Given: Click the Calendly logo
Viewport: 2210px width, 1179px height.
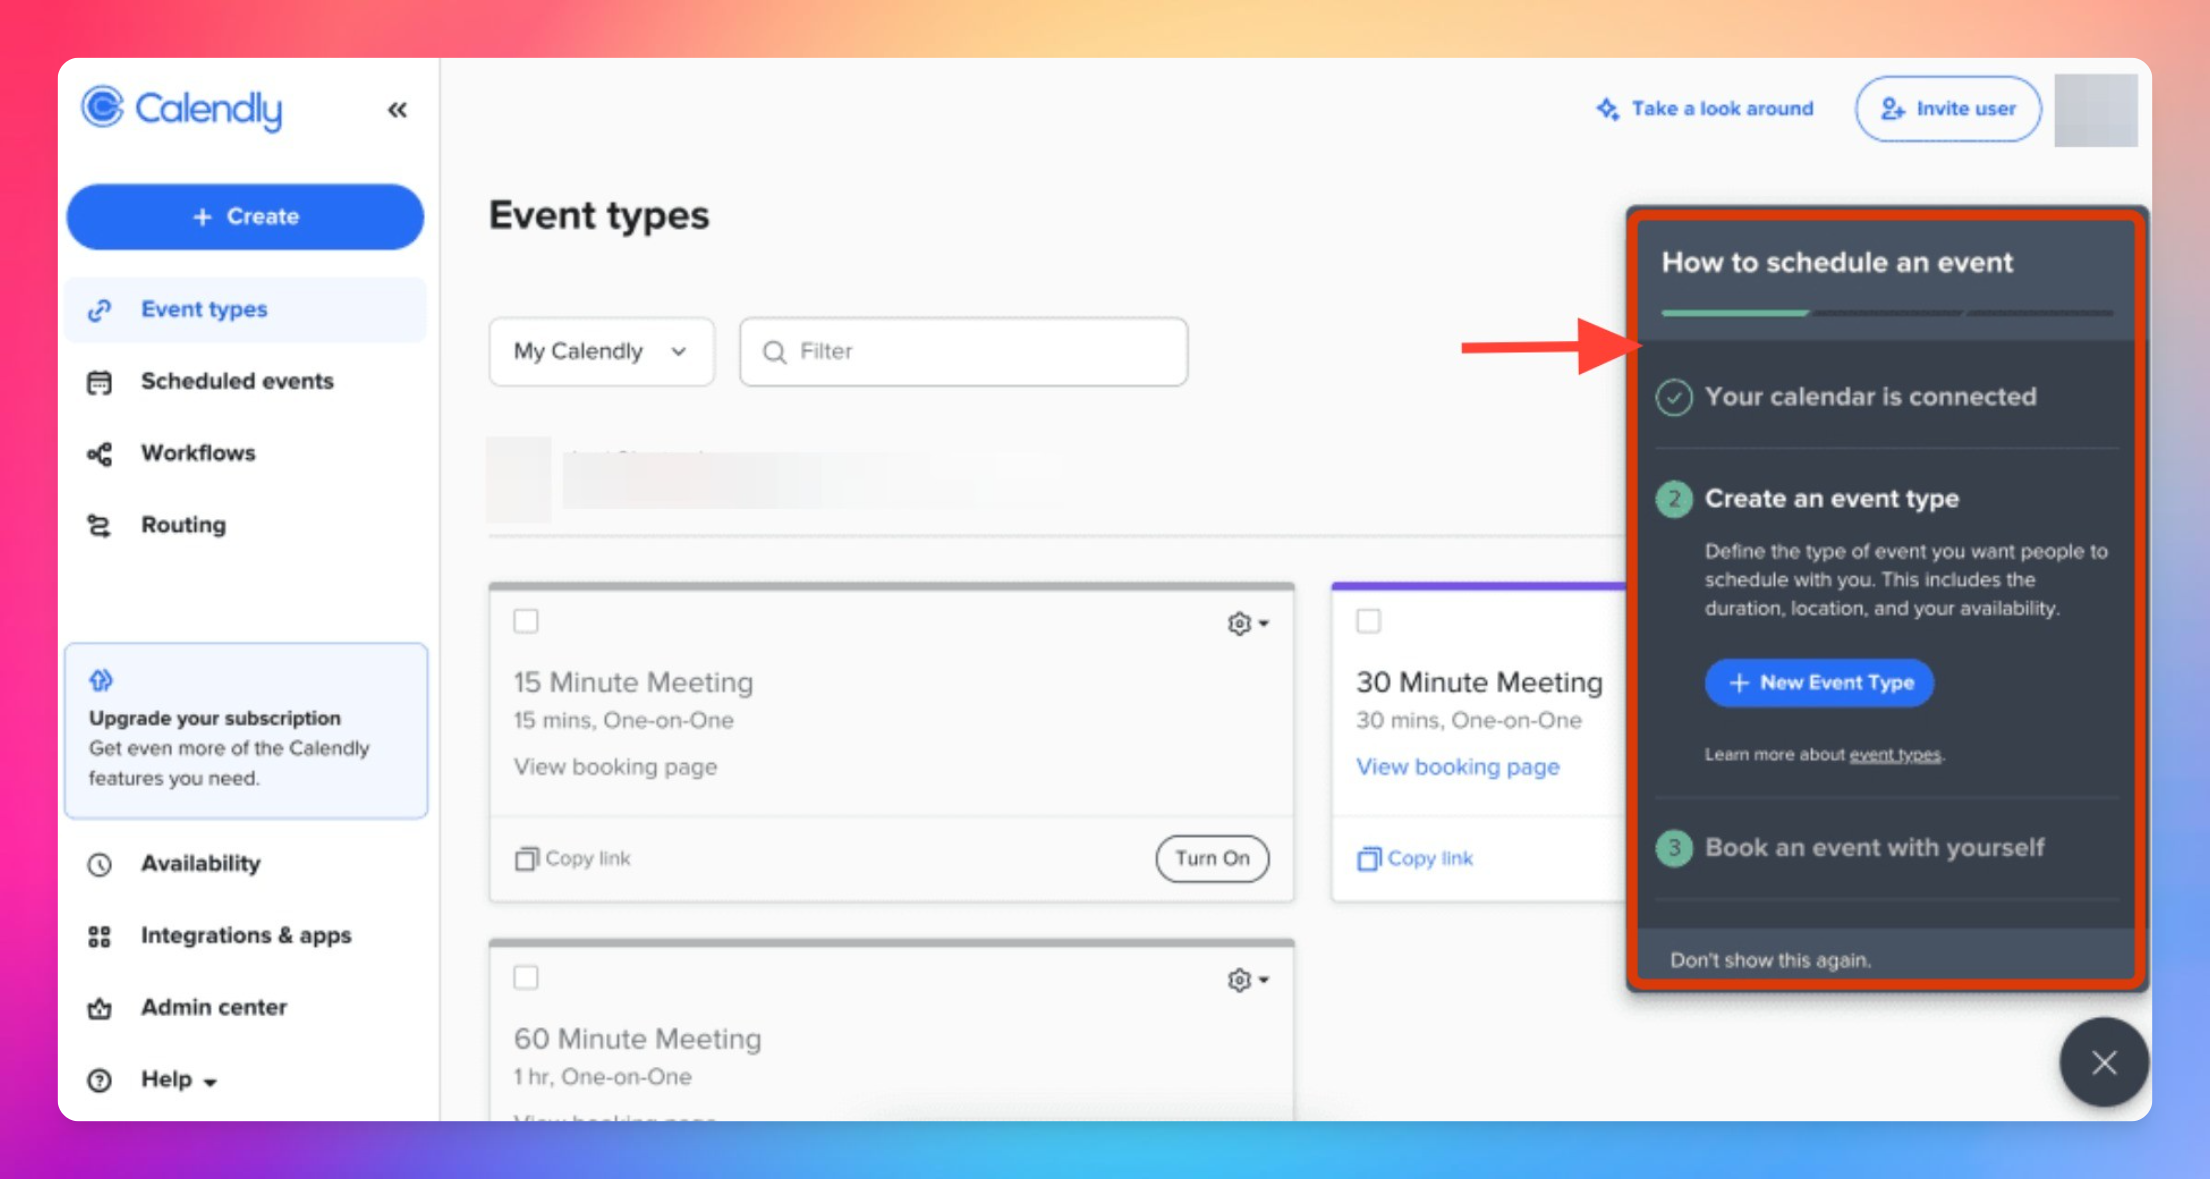Looking at the screenshot, I should click(x=182, y=108).
